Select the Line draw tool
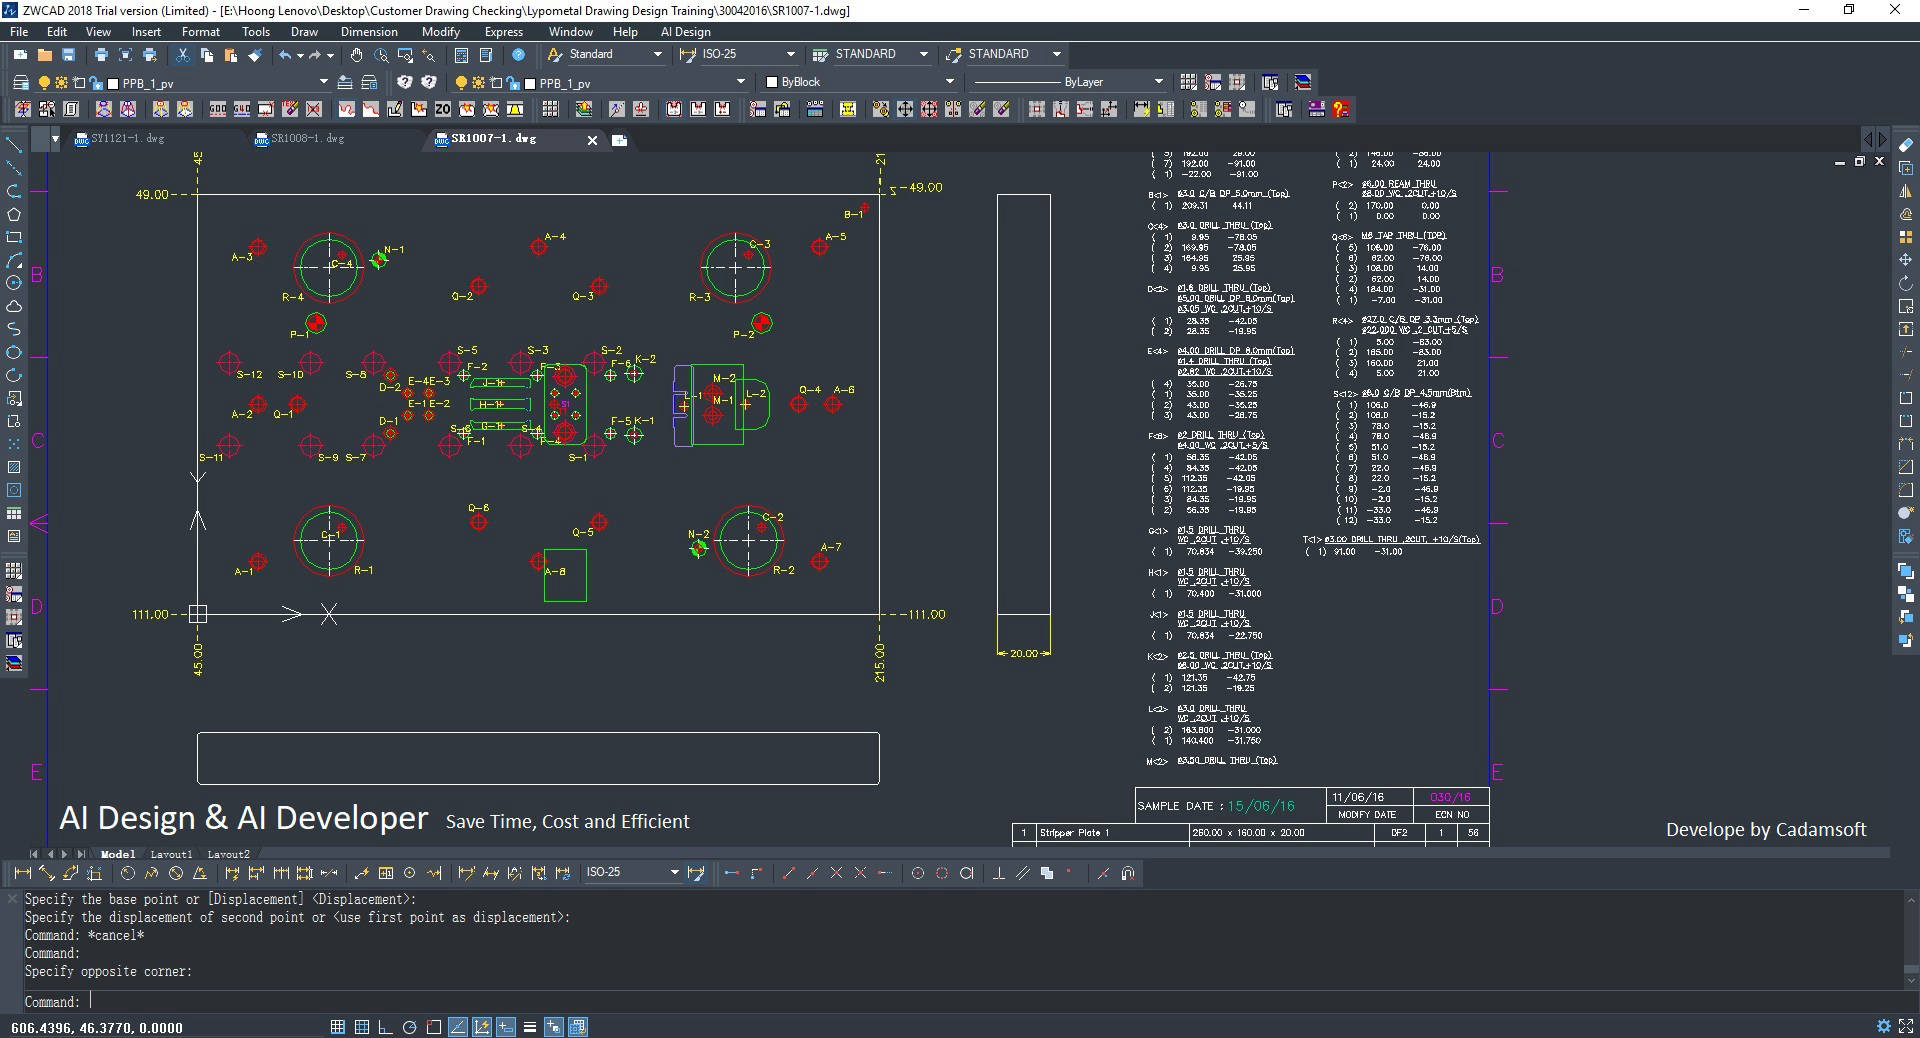This screenshot has width=1920, height=1038. pos(14,145)
